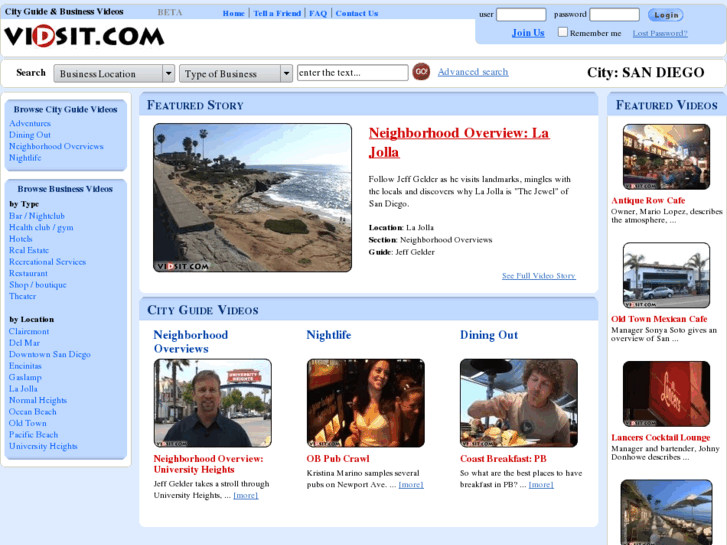727x545 pixels.
Task: Choose Ocean Beach location
Action: click(x=32, y=411)
